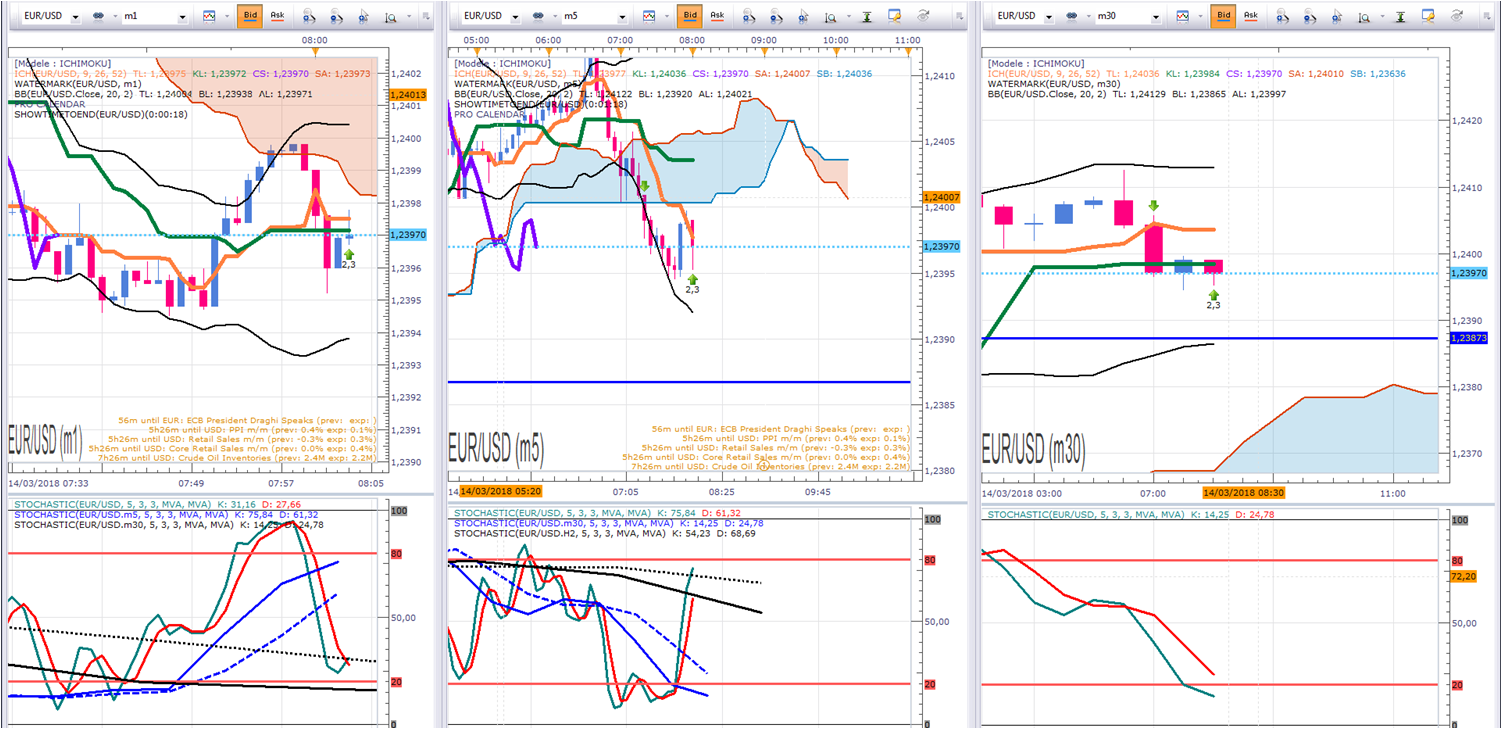This screenshot has height=729, width=1502.
Task: Toggle Bid price on the m1 chart
Action: [249, 16]
